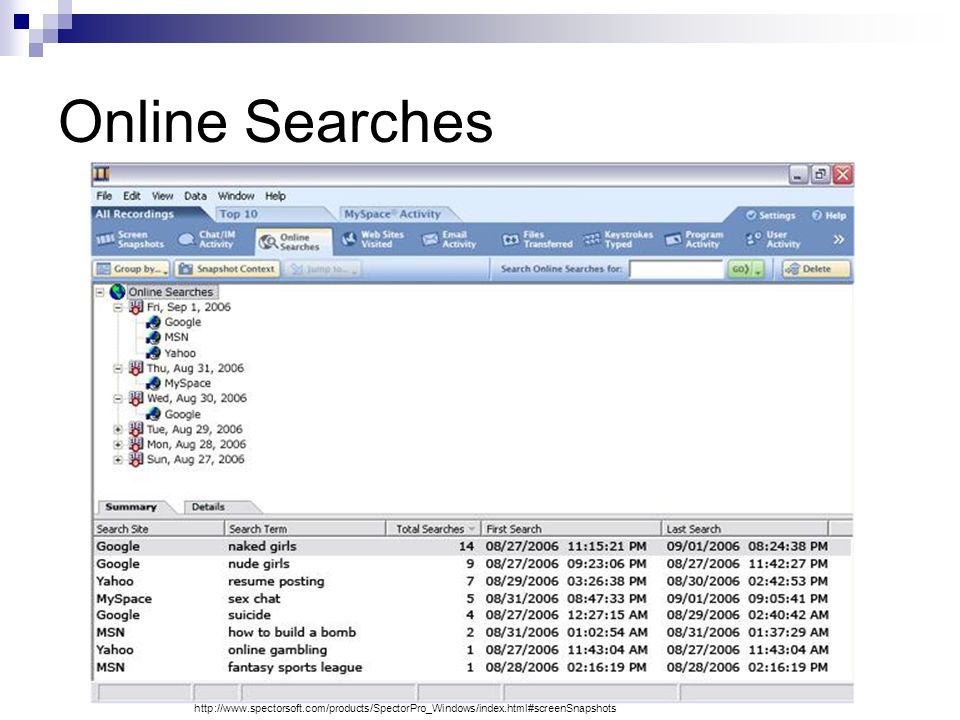Open the Help menu
This screenshot has width=960, height=720.
pyautogui.click(x=276, y=196)
